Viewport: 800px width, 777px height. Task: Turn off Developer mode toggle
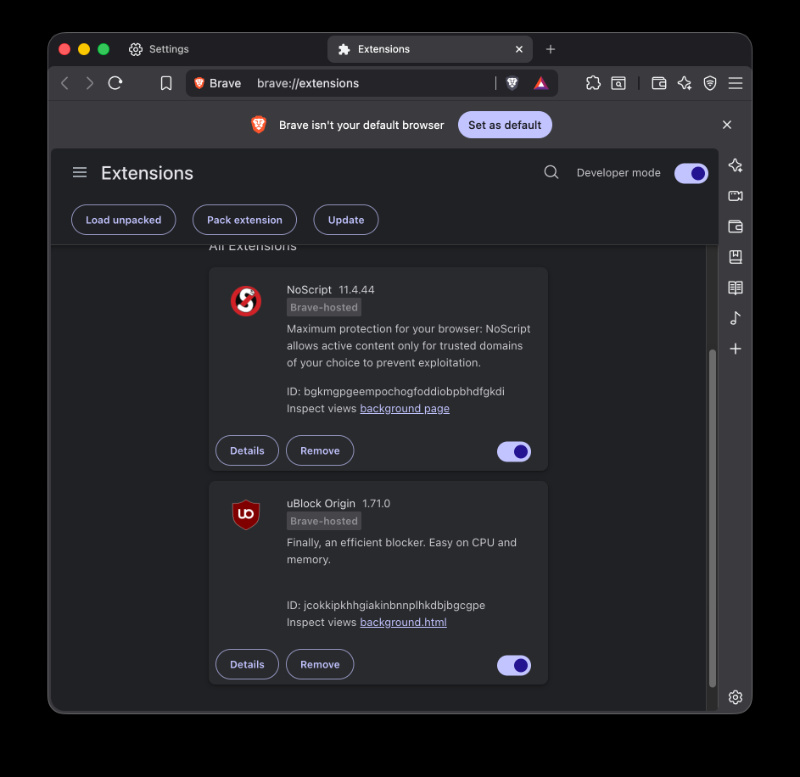[691, 173]
